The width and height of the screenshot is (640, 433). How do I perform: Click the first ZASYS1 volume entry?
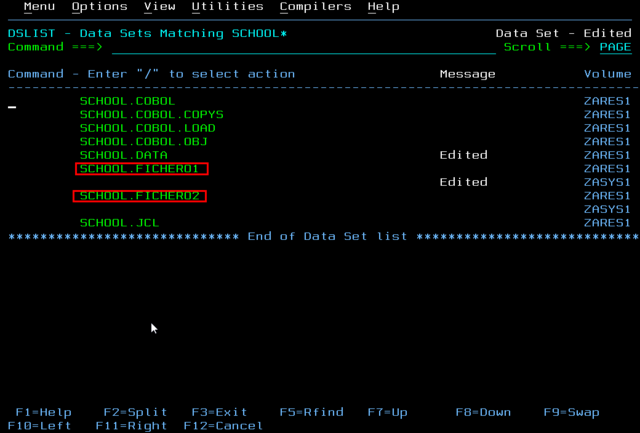607,182
